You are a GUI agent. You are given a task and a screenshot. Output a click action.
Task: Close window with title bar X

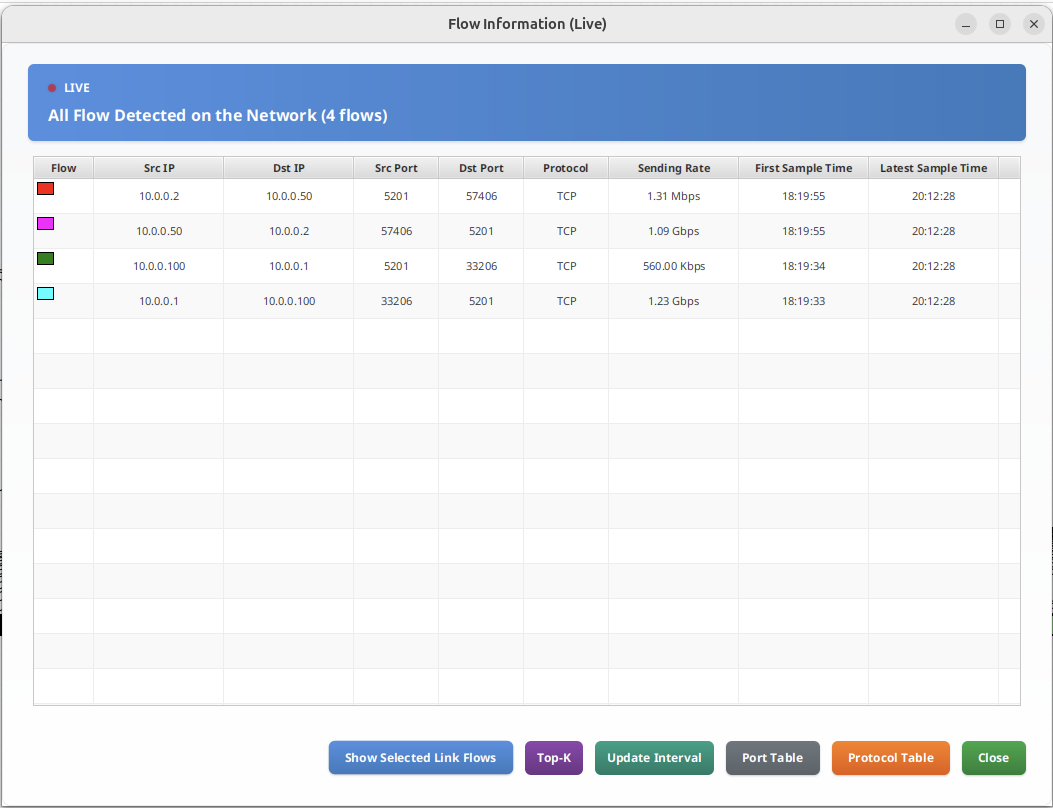coord(1034,24)
